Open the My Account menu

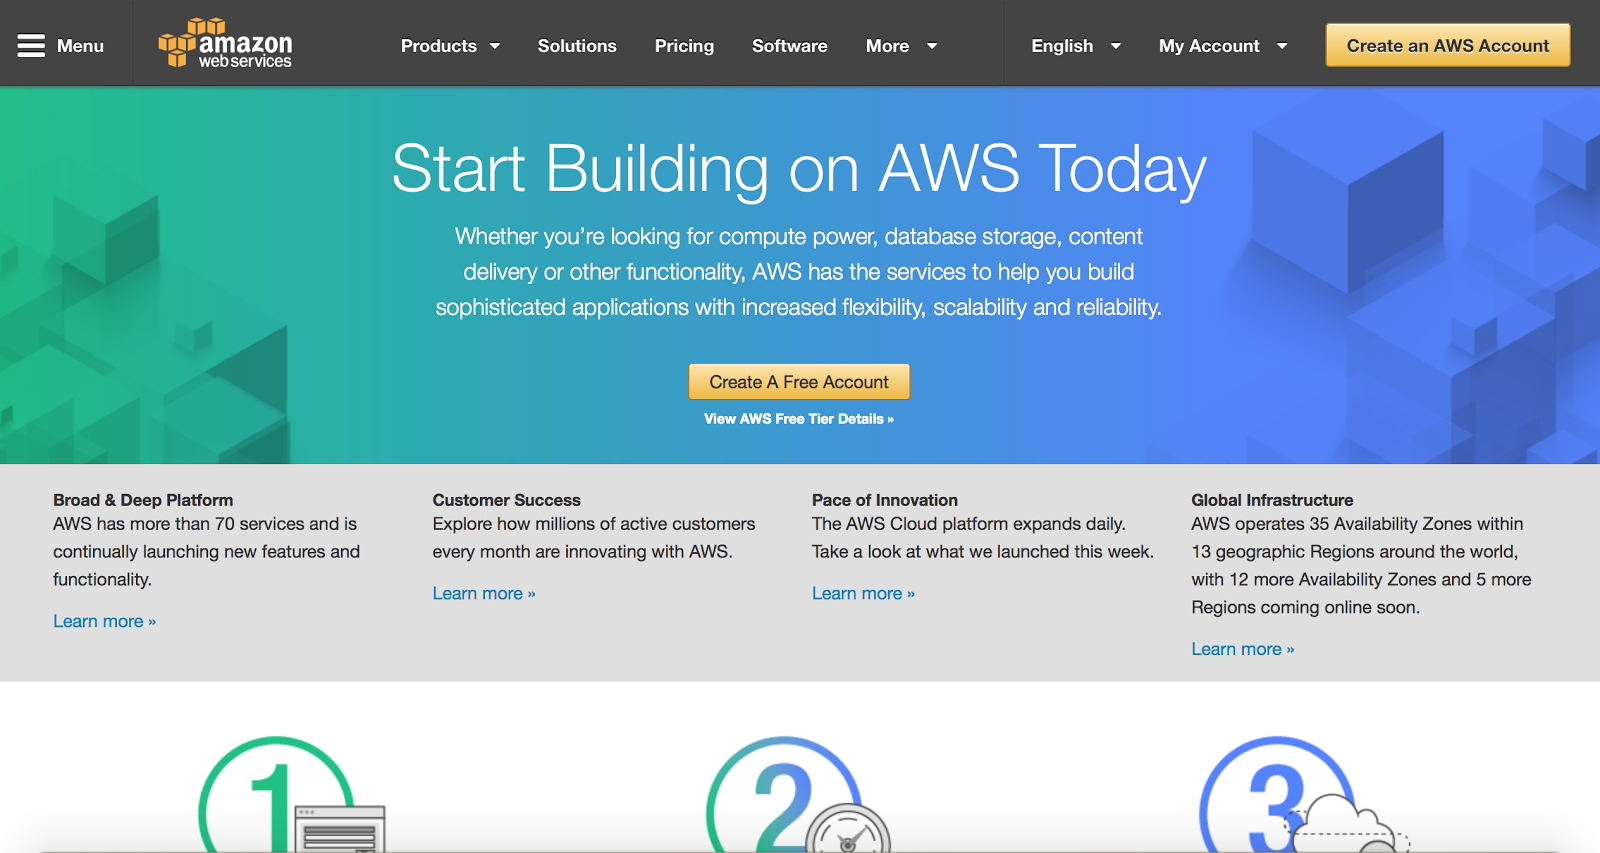(x=1209, y=46)
